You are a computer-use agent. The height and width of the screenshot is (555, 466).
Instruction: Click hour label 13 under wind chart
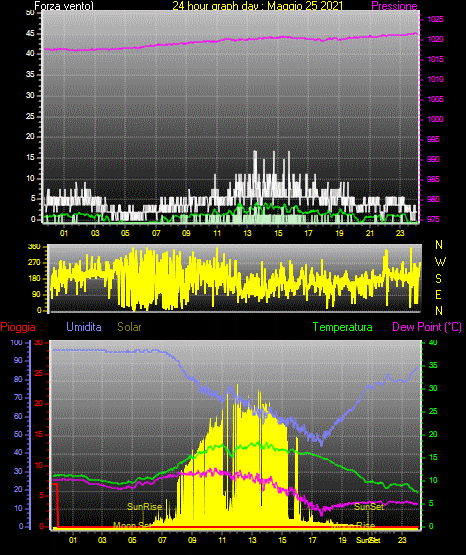click(247, 233)
